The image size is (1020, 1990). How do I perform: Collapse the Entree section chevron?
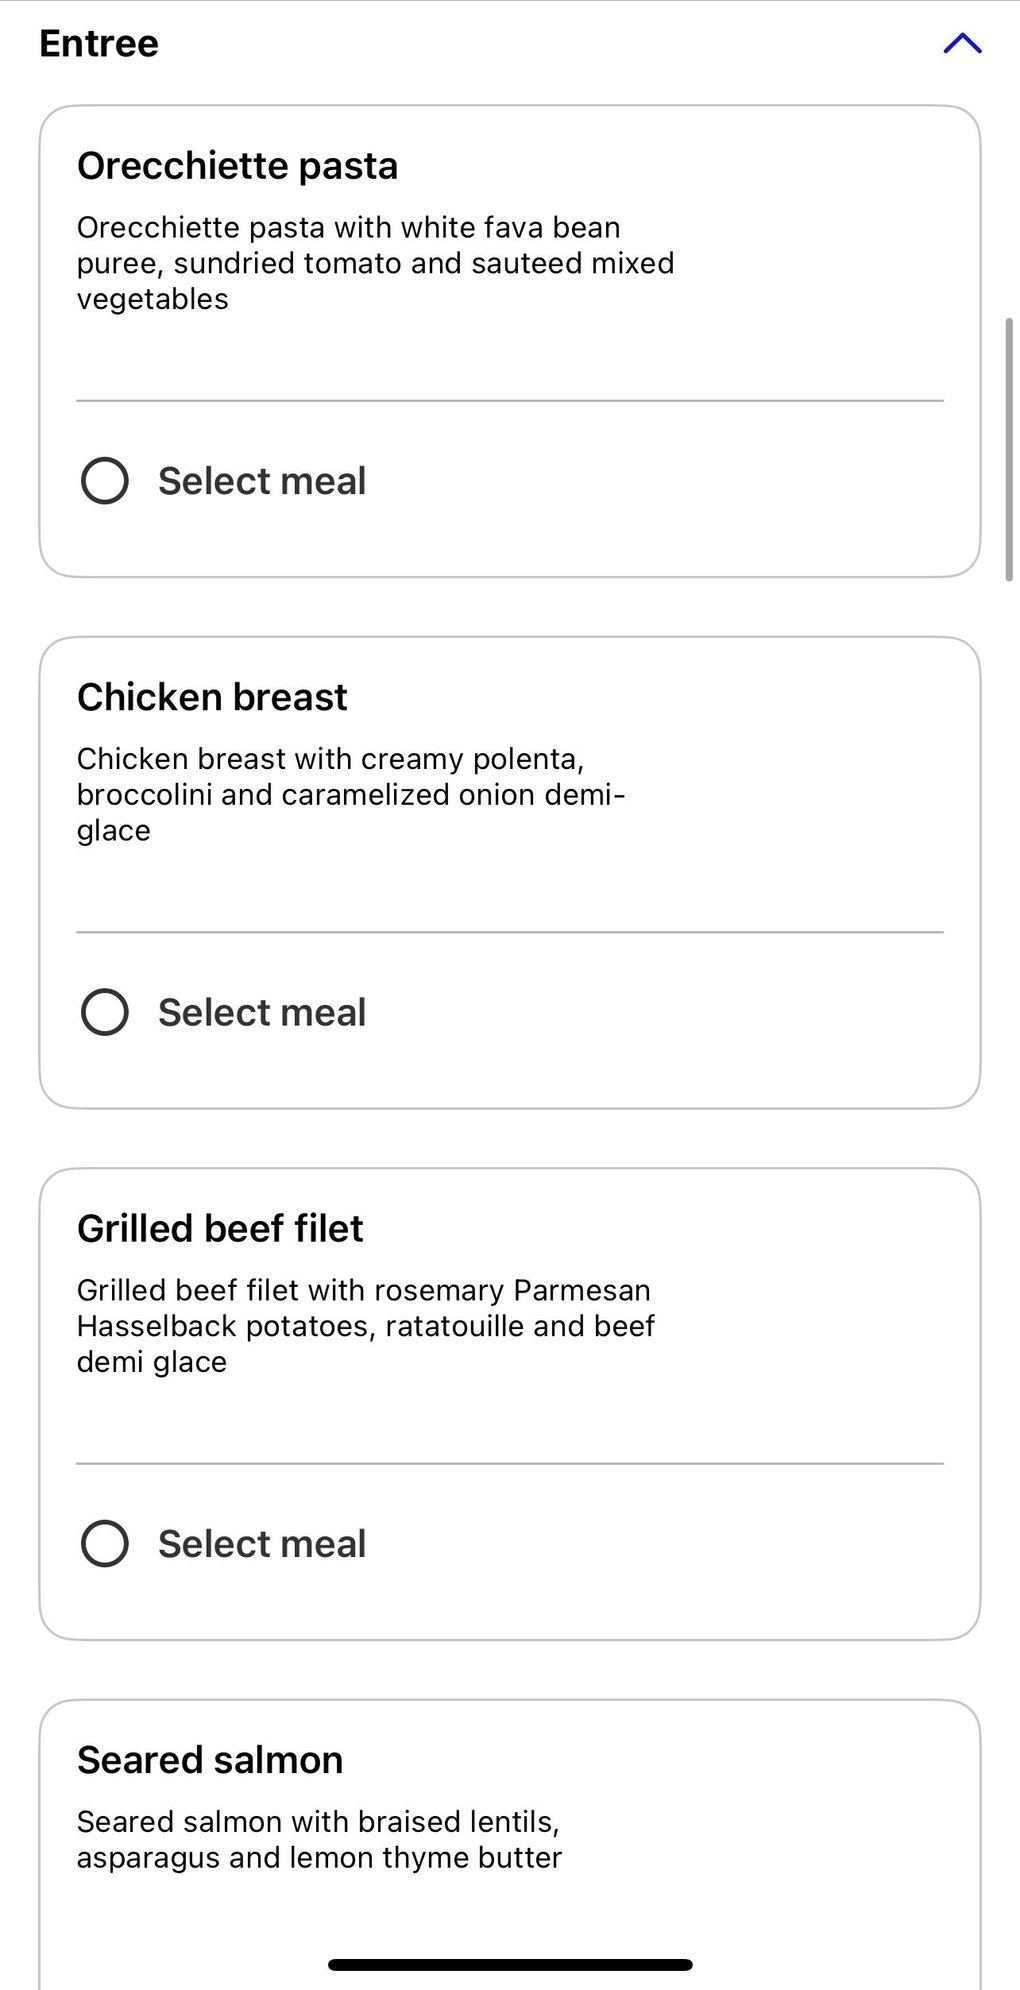(962, 43)
